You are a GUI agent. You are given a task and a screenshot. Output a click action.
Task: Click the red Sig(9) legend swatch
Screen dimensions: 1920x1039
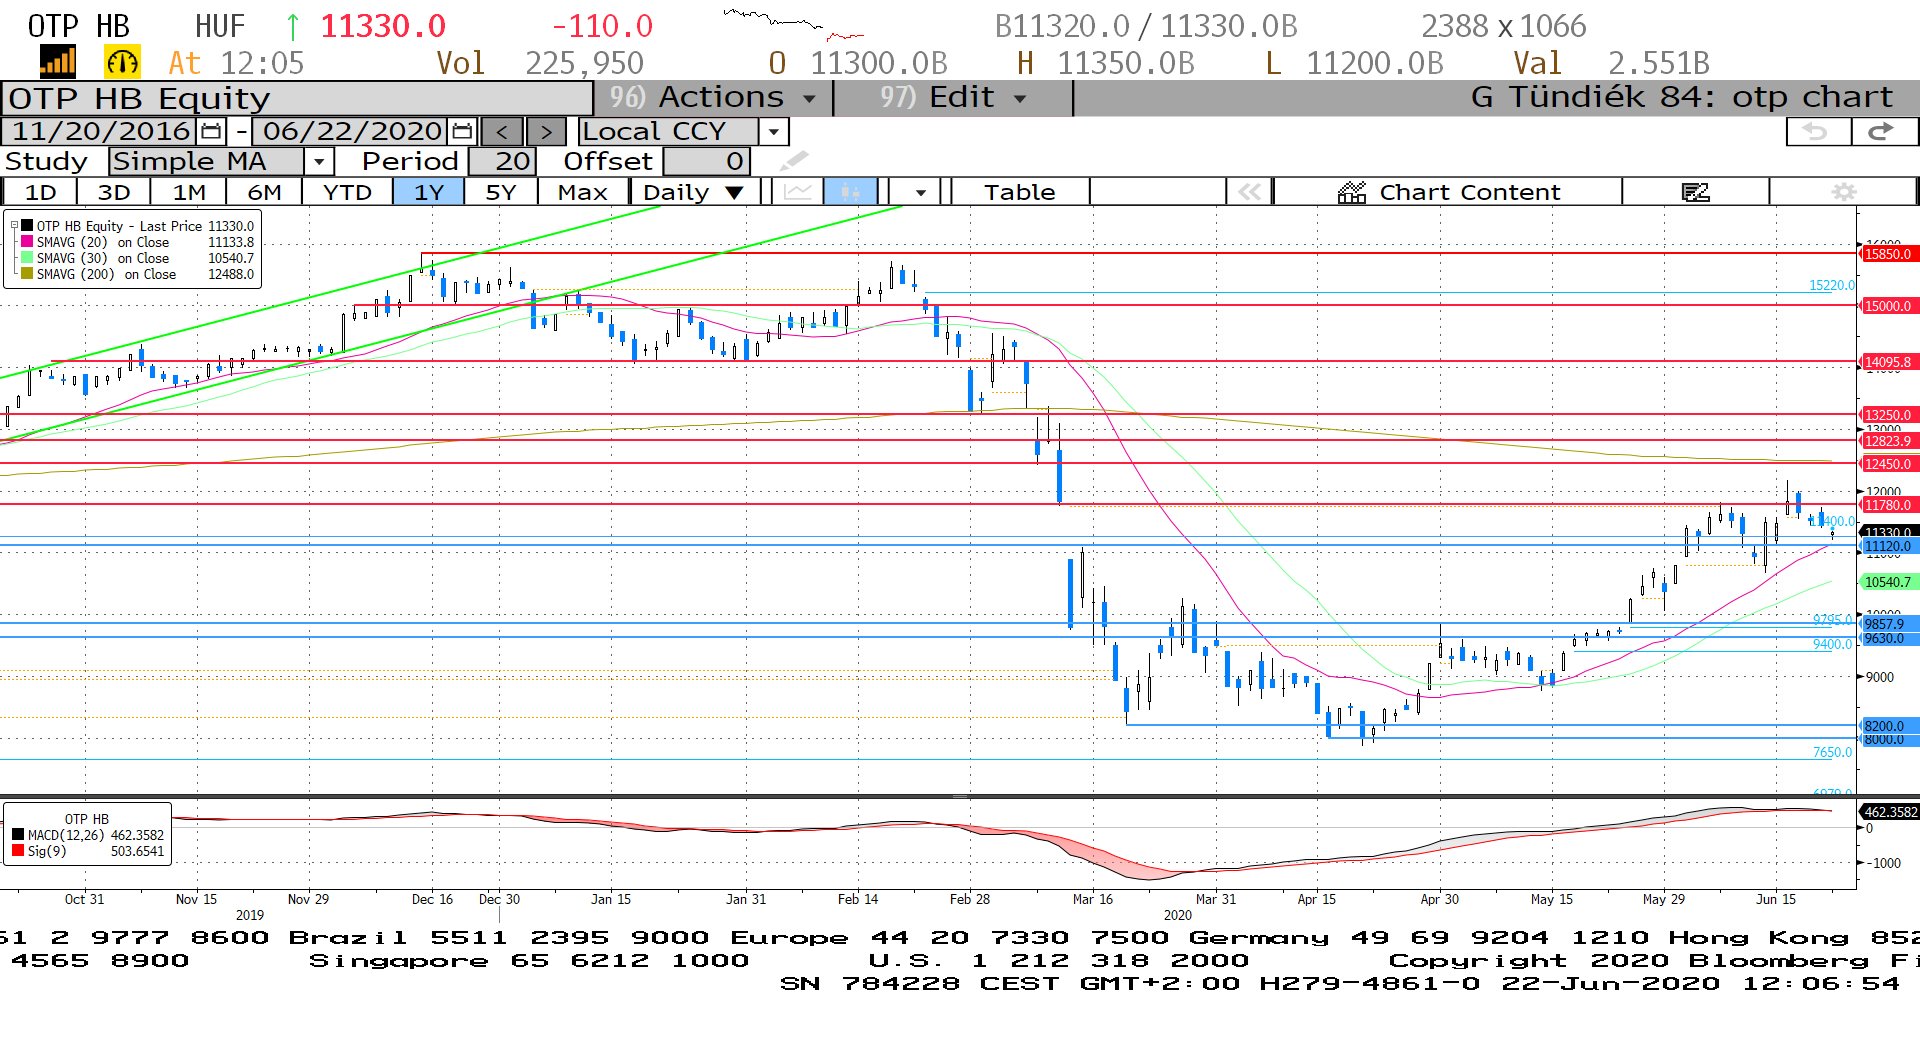tap(18, 851)
